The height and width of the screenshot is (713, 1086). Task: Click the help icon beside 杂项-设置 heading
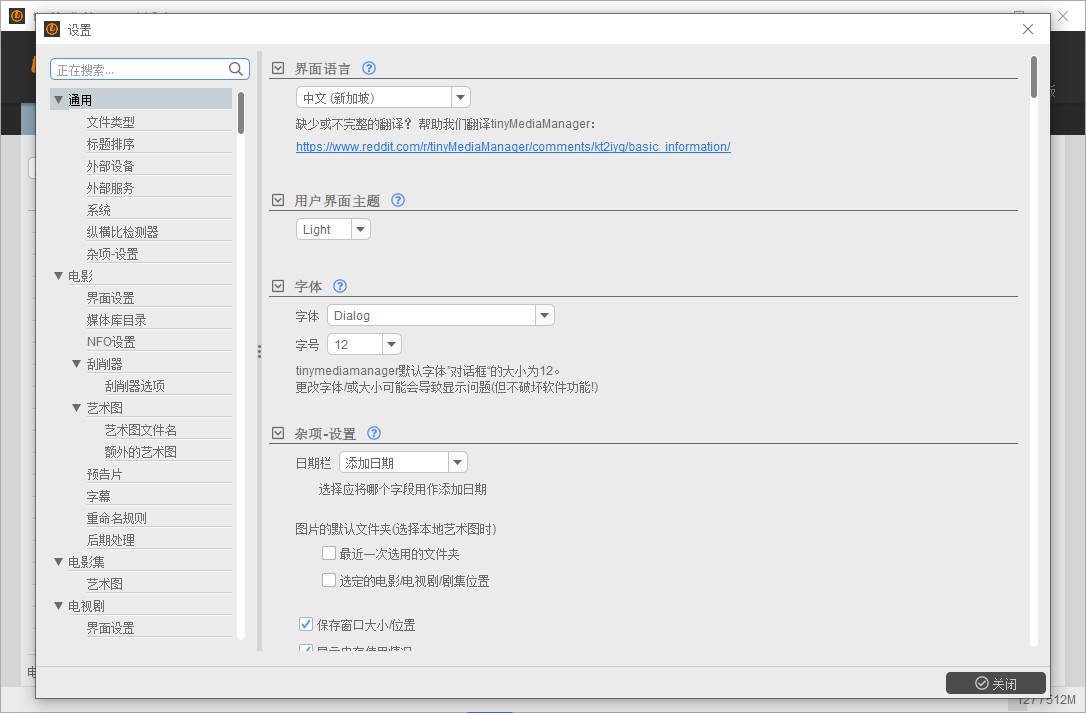(374, 433)
